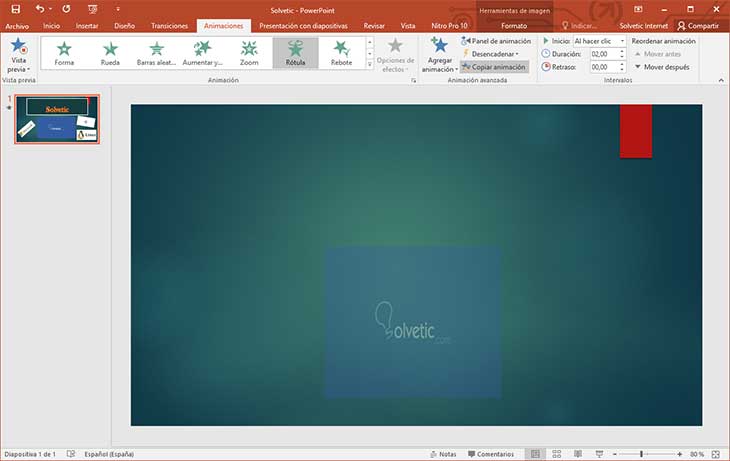Image resolution: width=730 pixels, height=461 pixels.
Task: Click the Solvetic Internet account name
Action: (x=643, y=26)
